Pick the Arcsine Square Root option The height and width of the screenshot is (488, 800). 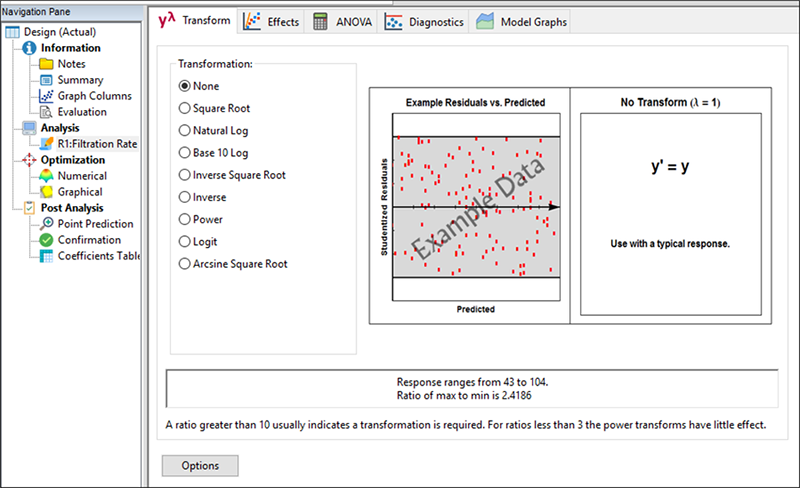click(233, 264)
